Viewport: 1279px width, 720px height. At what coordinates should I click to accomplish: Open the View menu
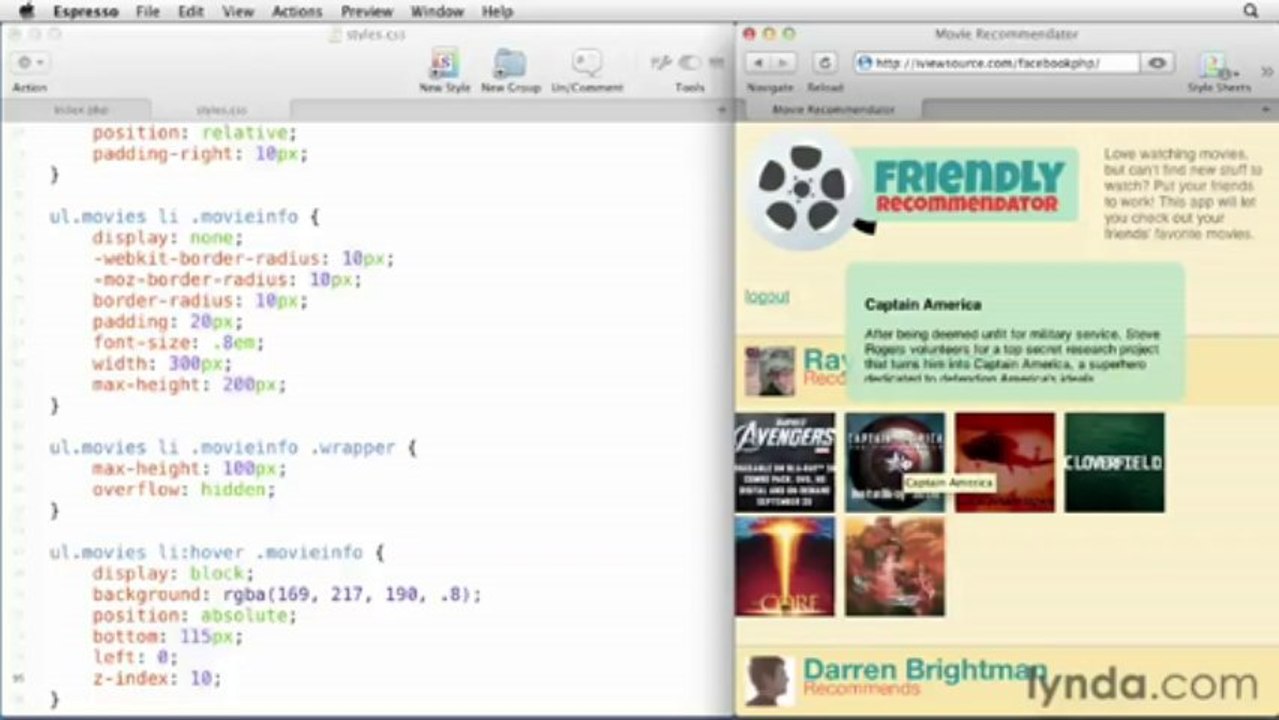tap(238, 11)
